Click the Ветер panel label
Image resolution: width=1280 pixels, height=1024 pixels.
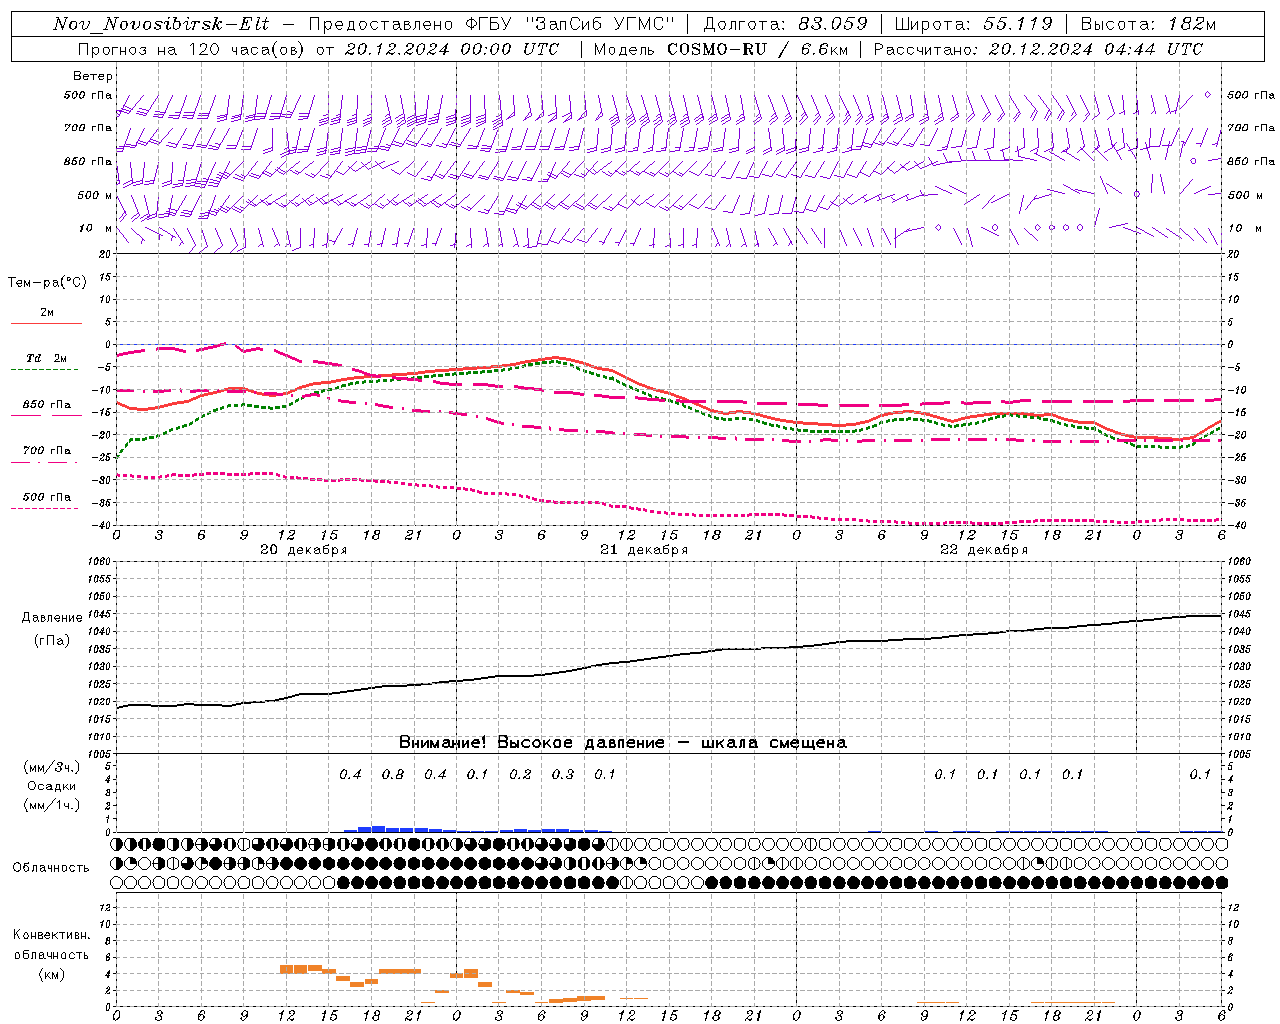pos(93,76)
